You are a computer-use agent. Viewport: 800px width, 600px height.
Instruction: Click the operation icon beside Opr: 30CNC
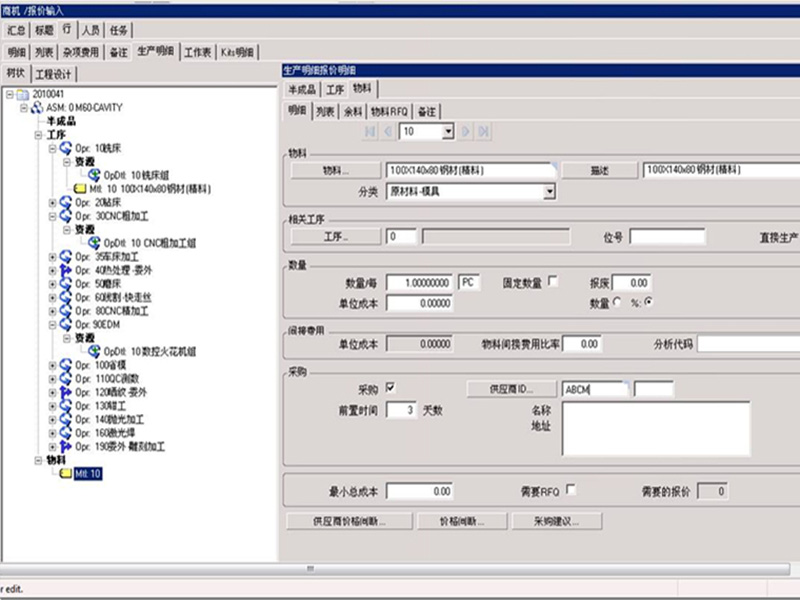point(66,216)
